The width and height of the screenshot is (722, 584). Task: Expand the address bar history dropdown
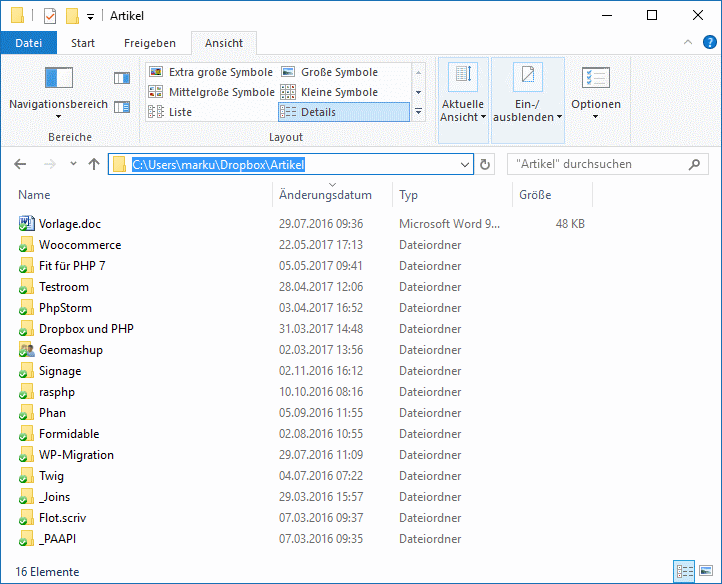[x=465, y=164]
